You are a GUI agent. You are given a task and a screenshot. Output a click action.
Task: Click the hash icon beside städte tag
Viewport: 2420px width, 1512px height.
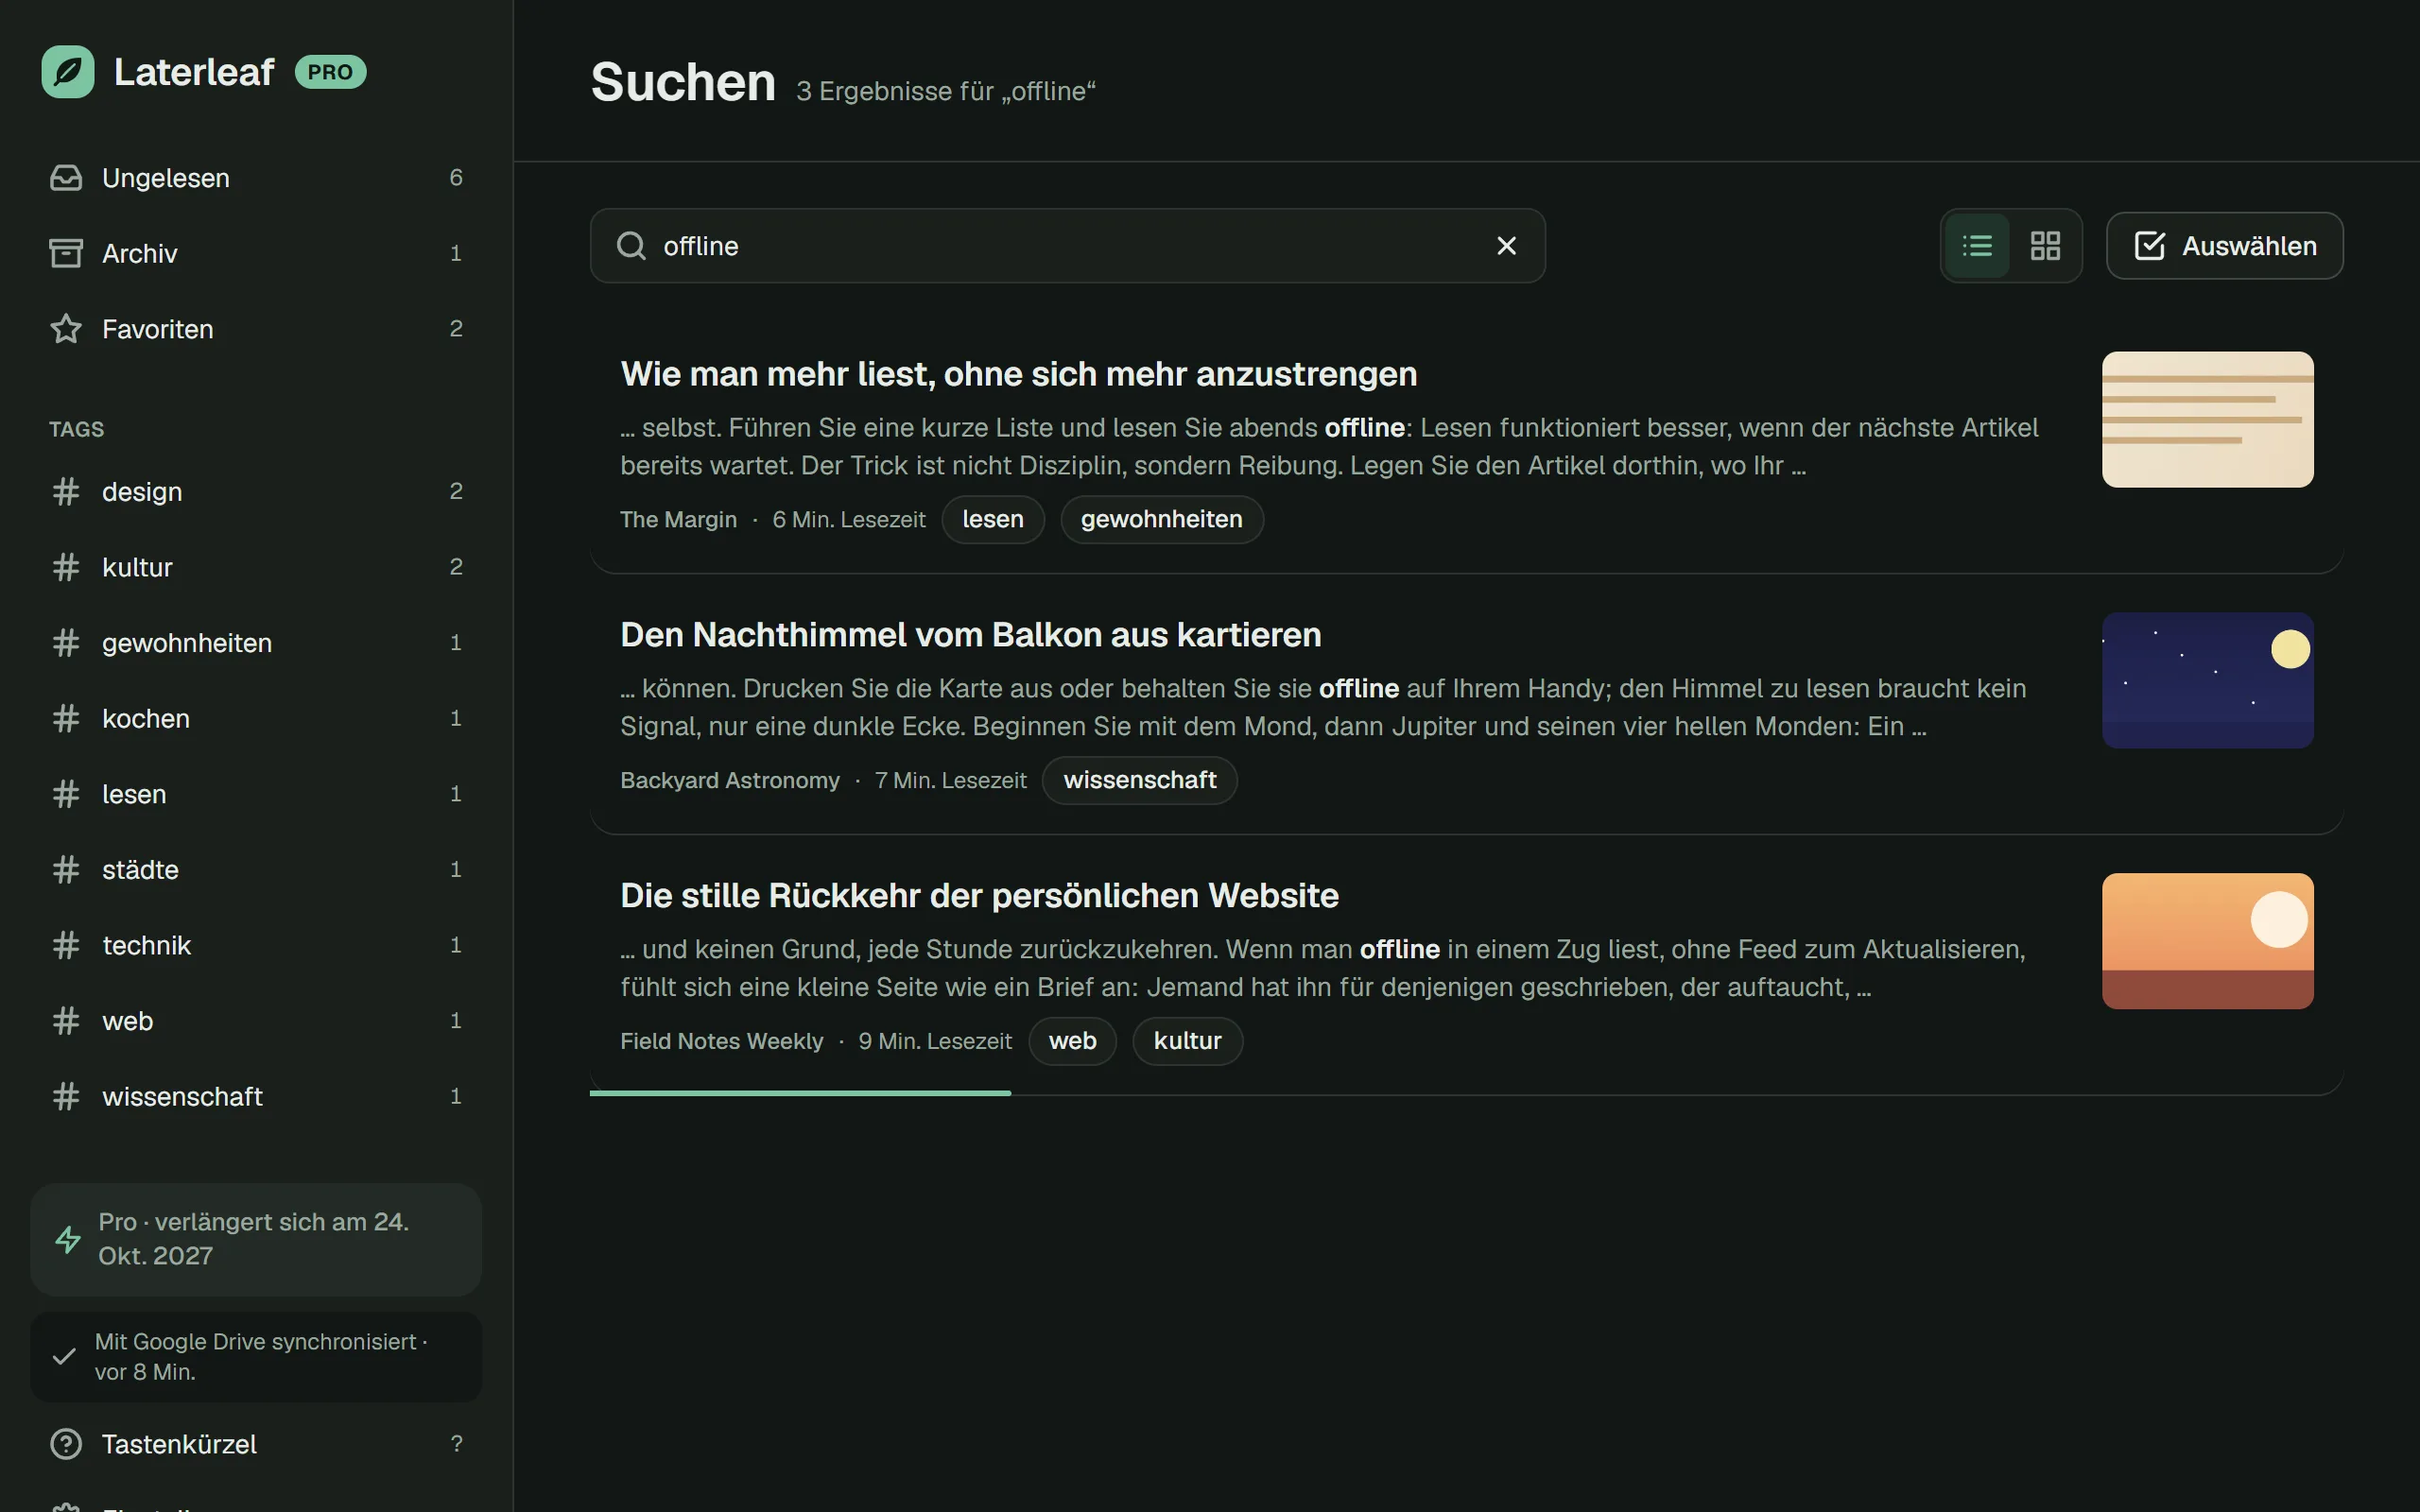click(x=66, y=869)
